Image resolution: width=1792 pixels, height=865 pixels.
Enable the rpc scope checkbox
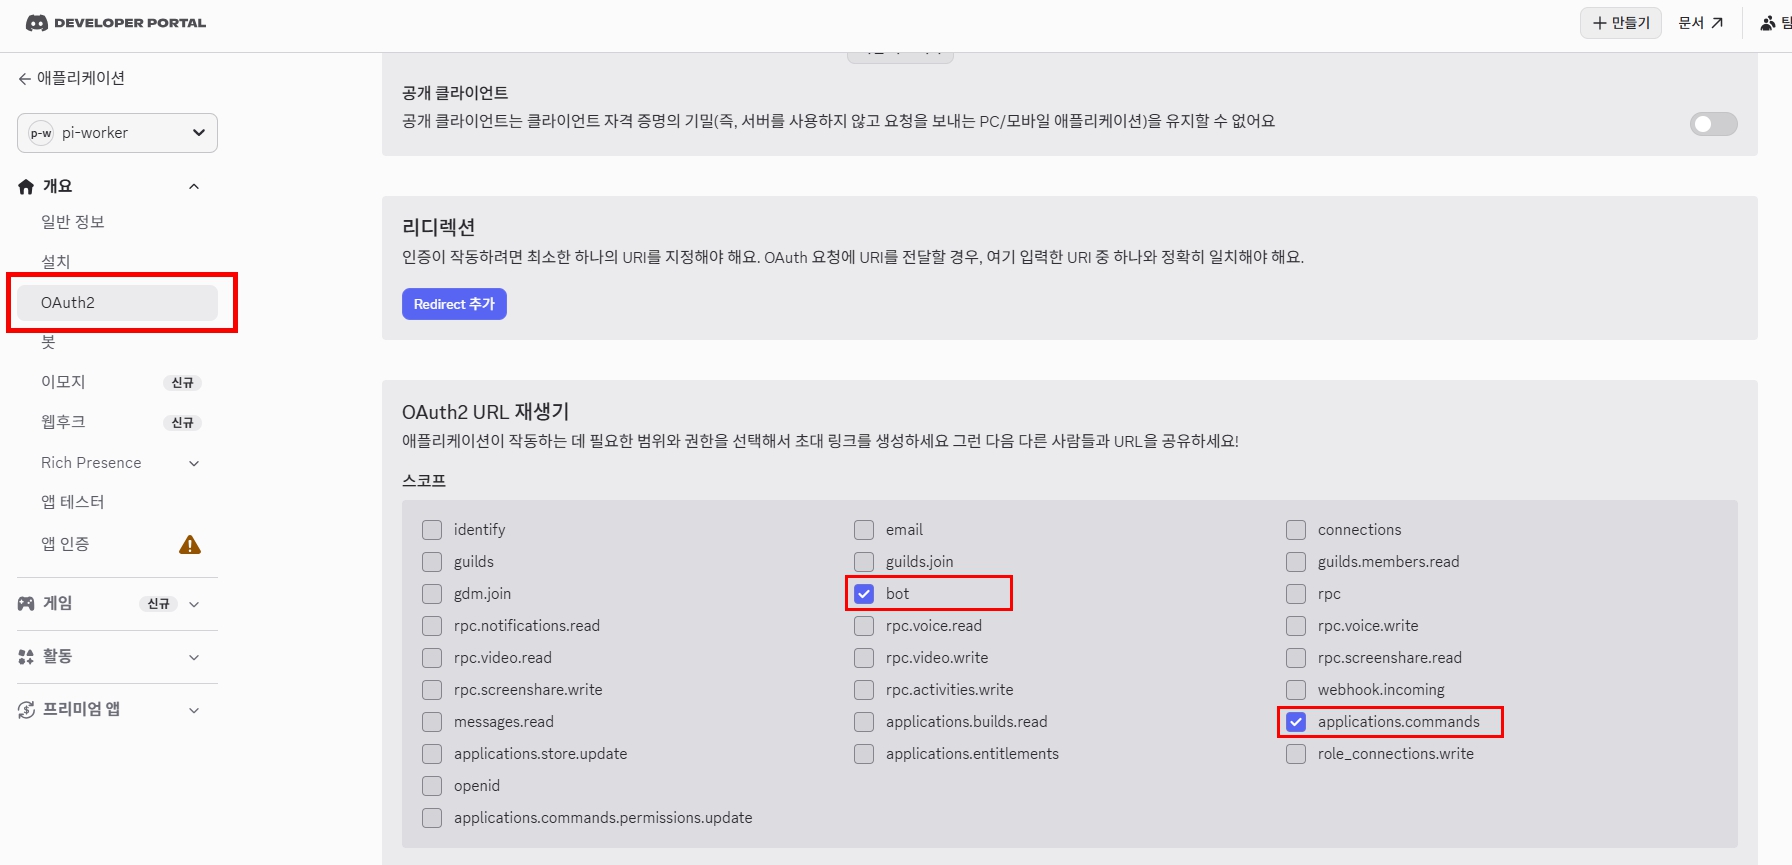coord(1296,594)
